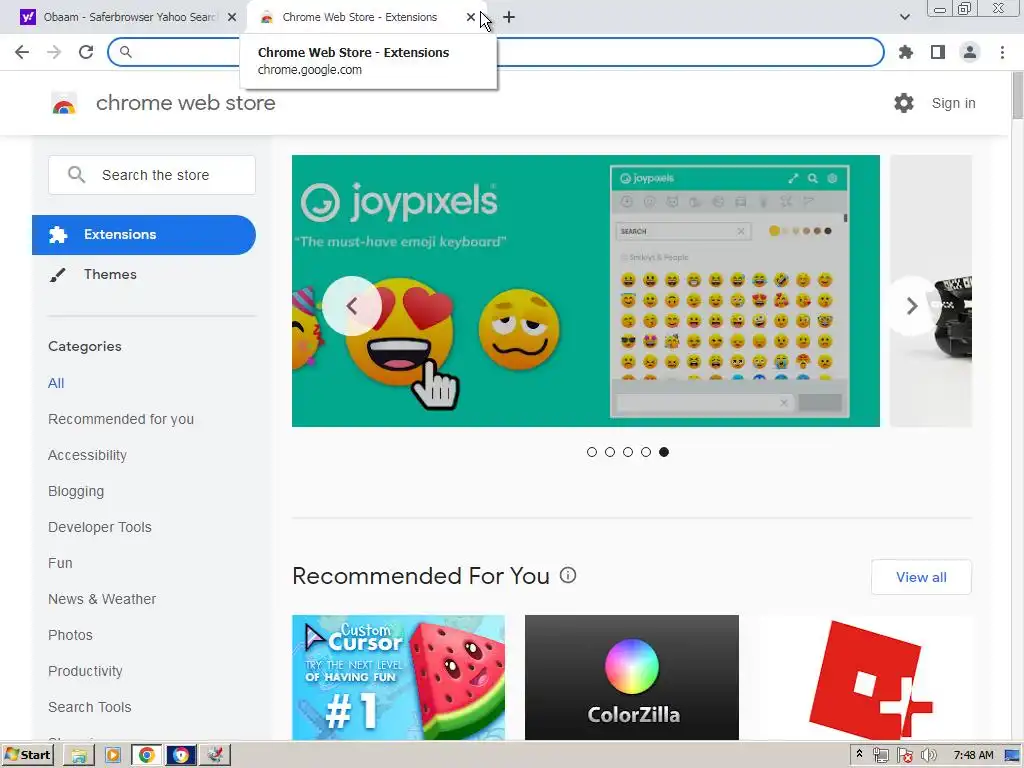Open the News & Weather category
The height and width of the screenshot is (768, 1024).
click(102, 599)
